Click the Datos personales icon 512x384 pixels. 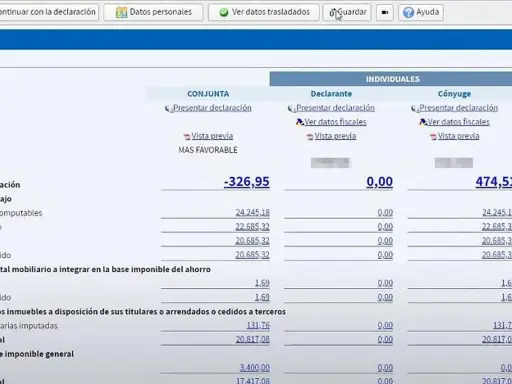point(121,12)
